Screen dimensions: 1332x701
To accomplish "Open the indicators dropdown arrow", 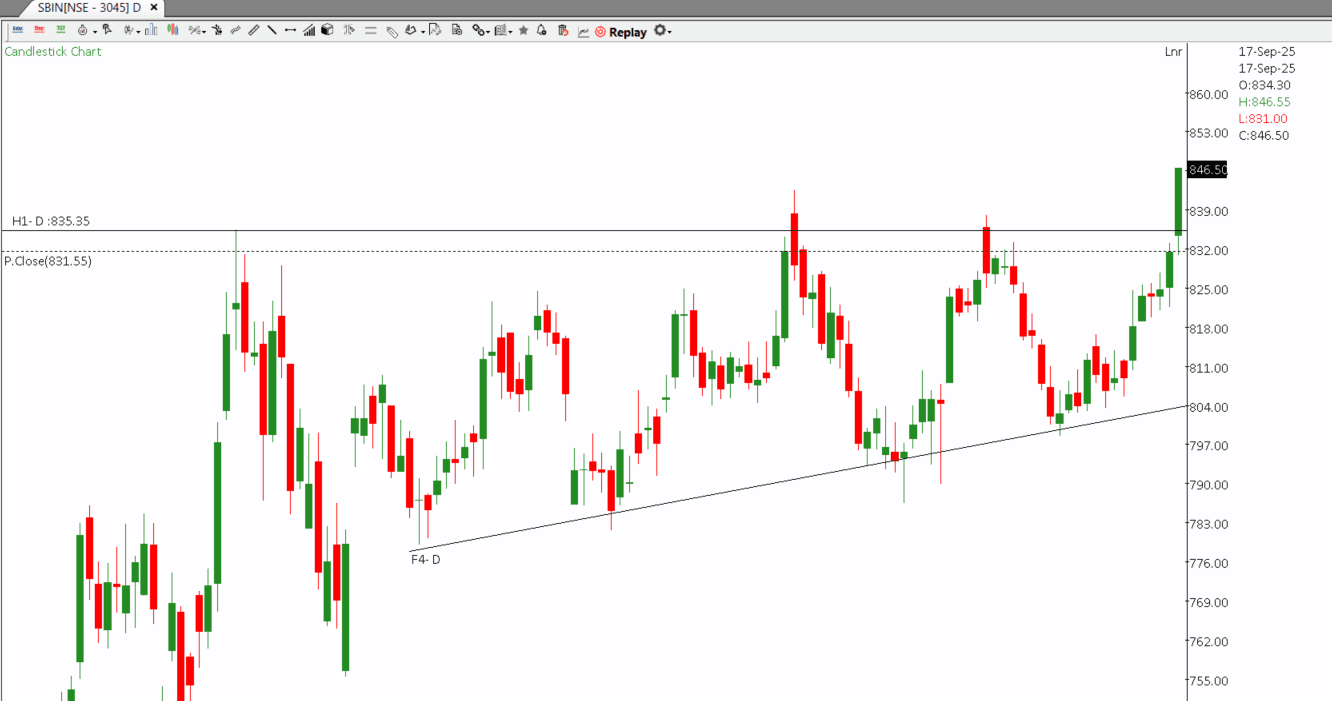I will pos(204,32).
